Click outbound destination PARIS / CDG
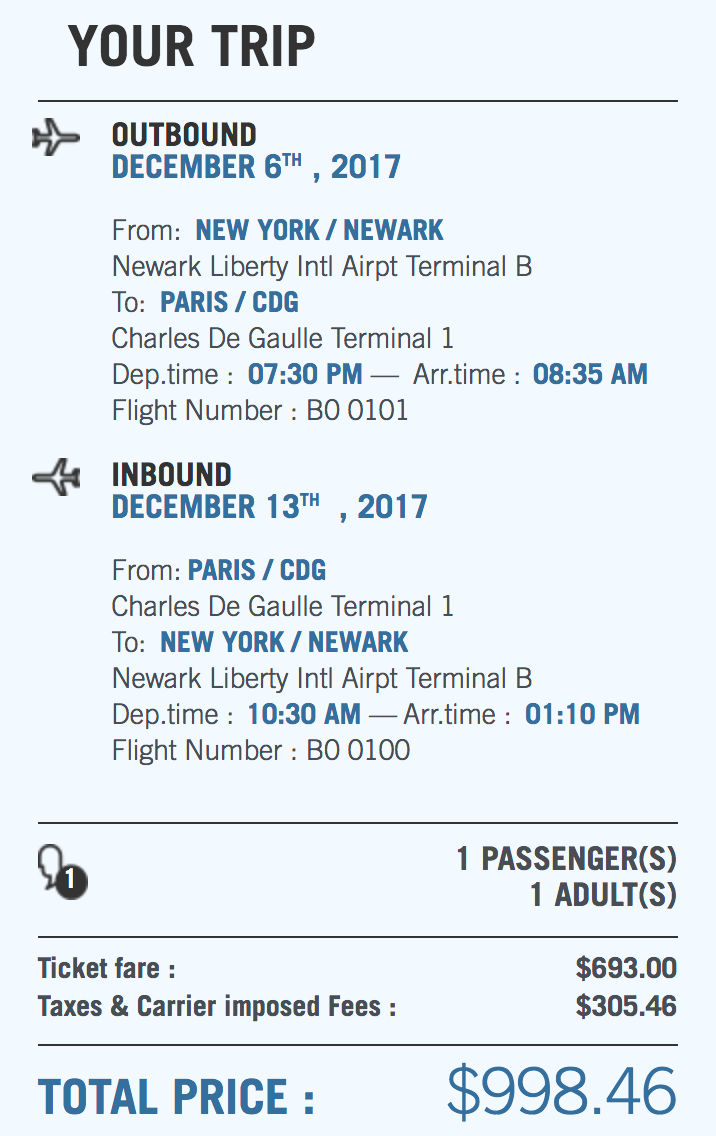The height and width of the screenshot is (1136, 716). pos(229,302)
